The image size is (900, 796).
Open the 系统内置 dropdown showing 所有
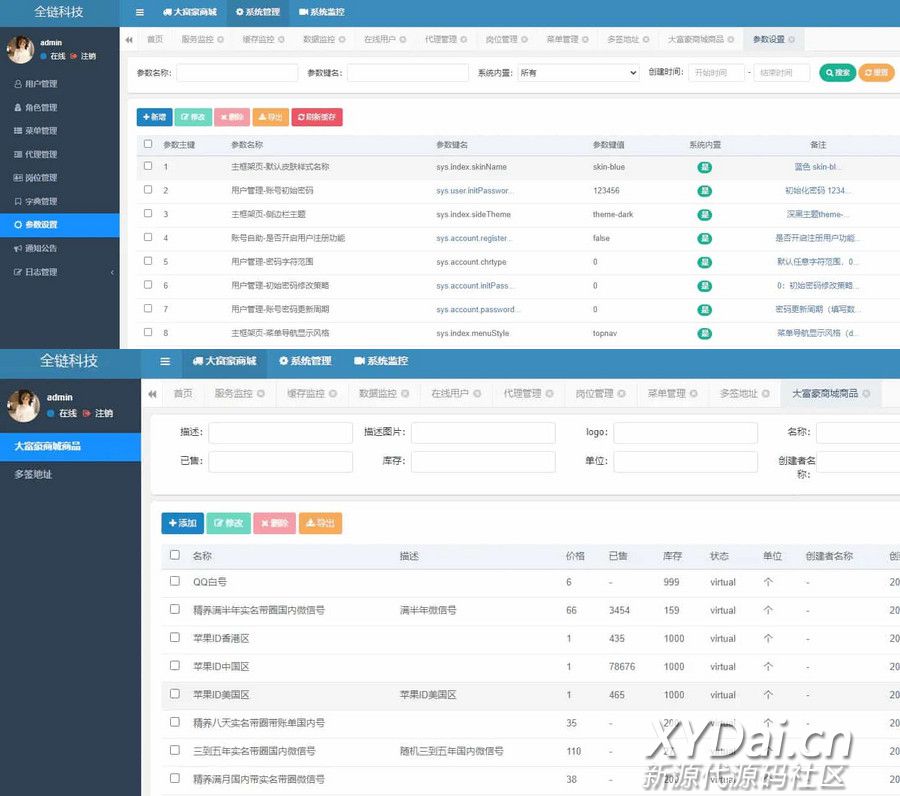coord(577,73)
